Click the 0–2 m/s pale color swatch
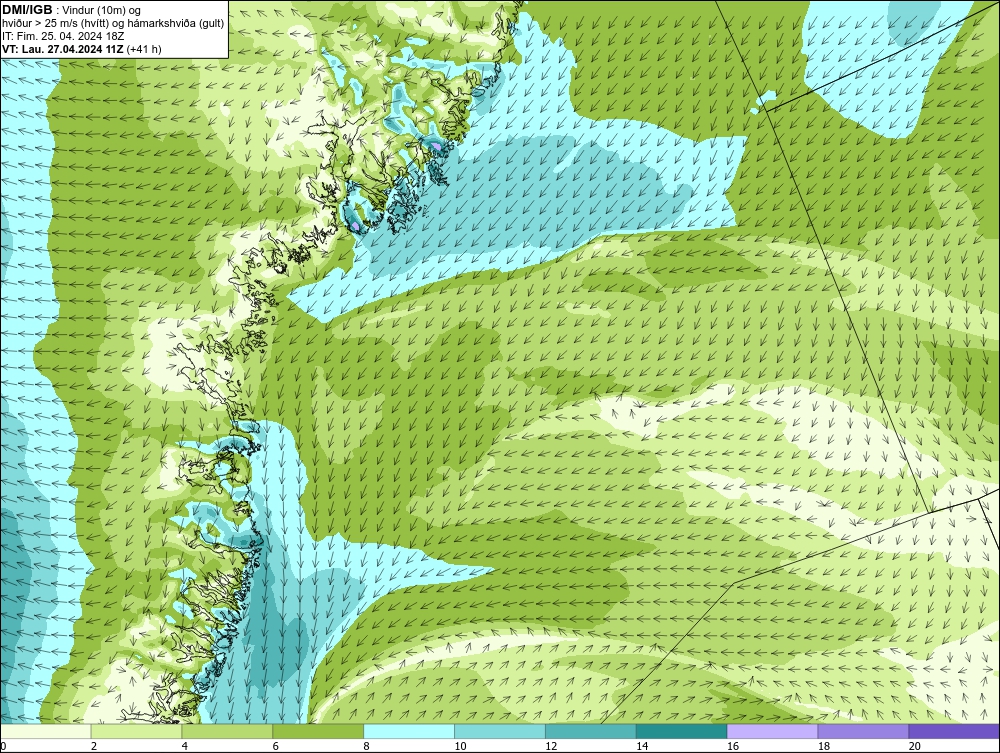1000x753 pixels. pyautogui.click(x=46, y=731)
